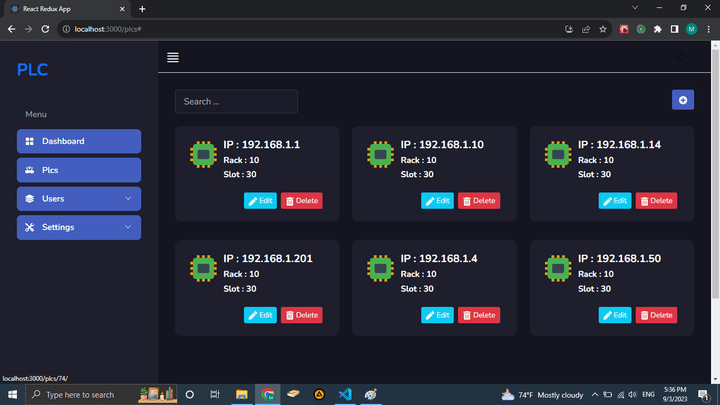Image resolution: width=720 pixels, height=405 pixels.
Task: Click the taskbar search box
Action: click(x=101, y=394)
